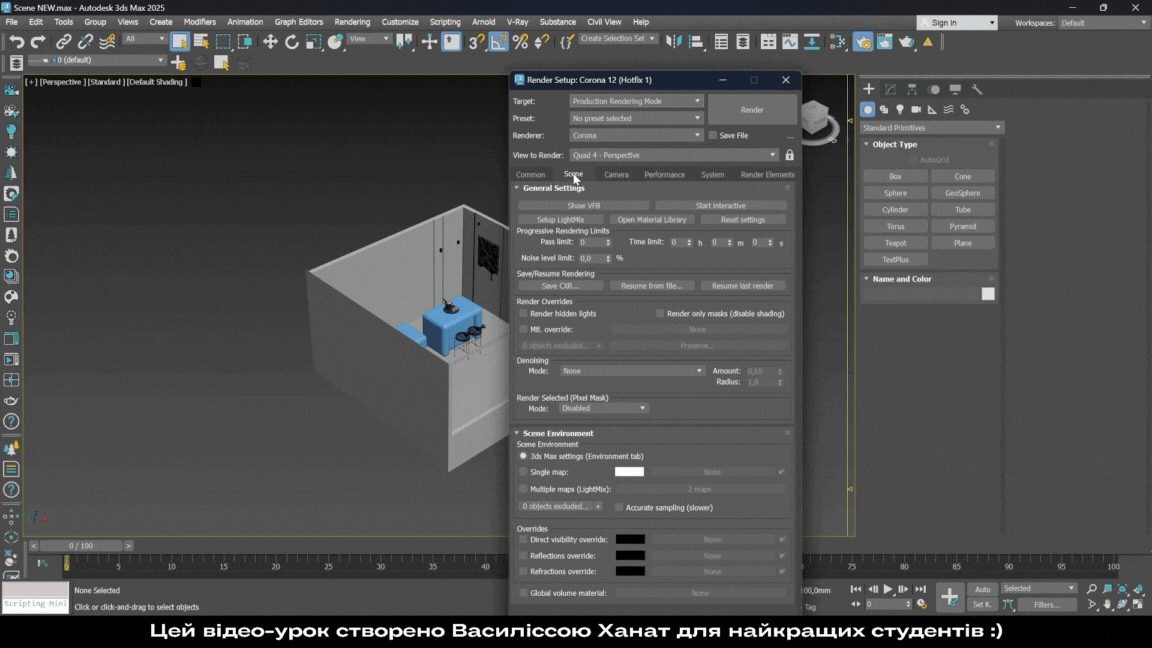Toggle the Mtl. override checkbox
The width and height of the screenshot is (1152, 648).
524,329
